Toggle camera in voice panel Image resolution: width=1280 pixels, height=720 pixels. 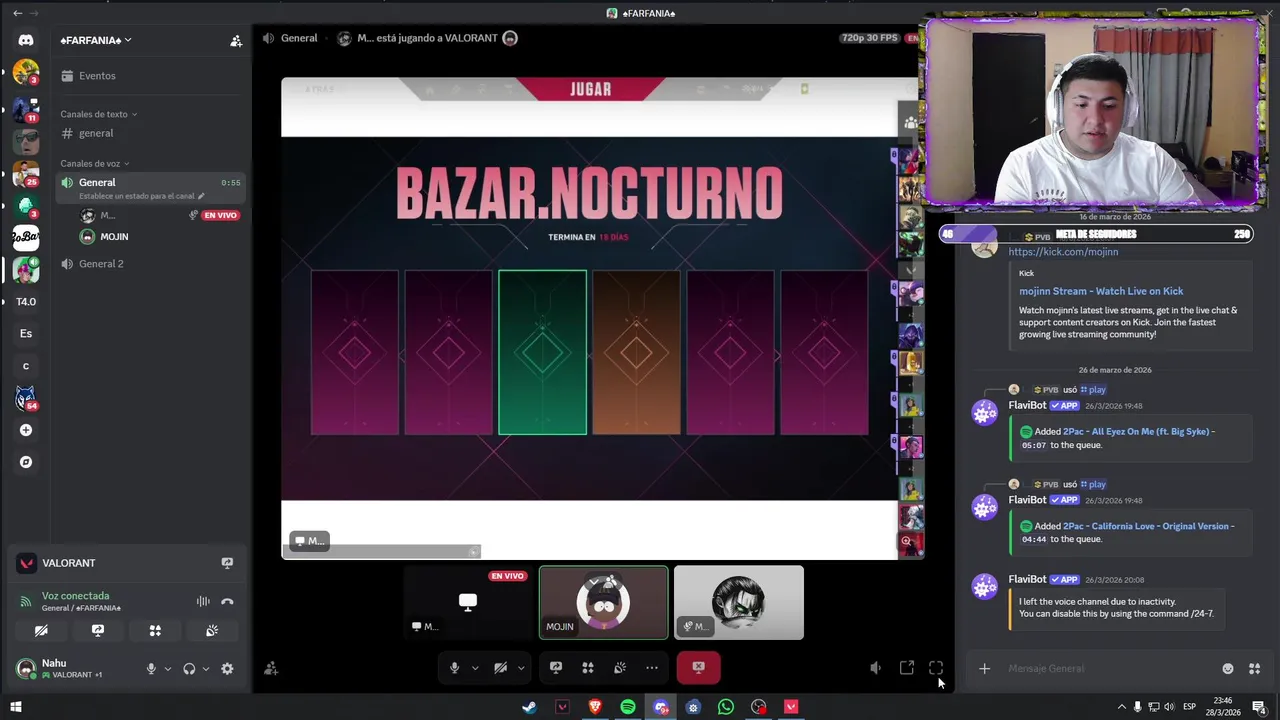[41, 631]
